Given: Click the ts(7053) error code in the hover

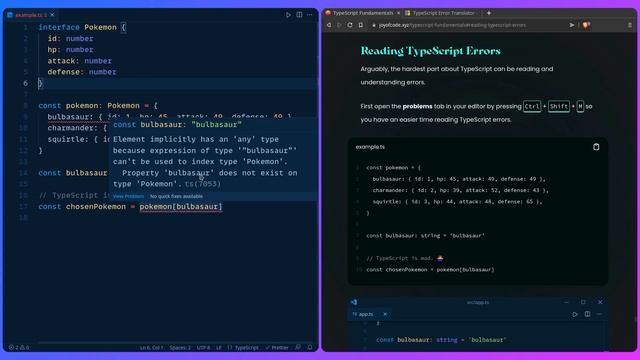Looking at the screenshot, I should (203, 184).
